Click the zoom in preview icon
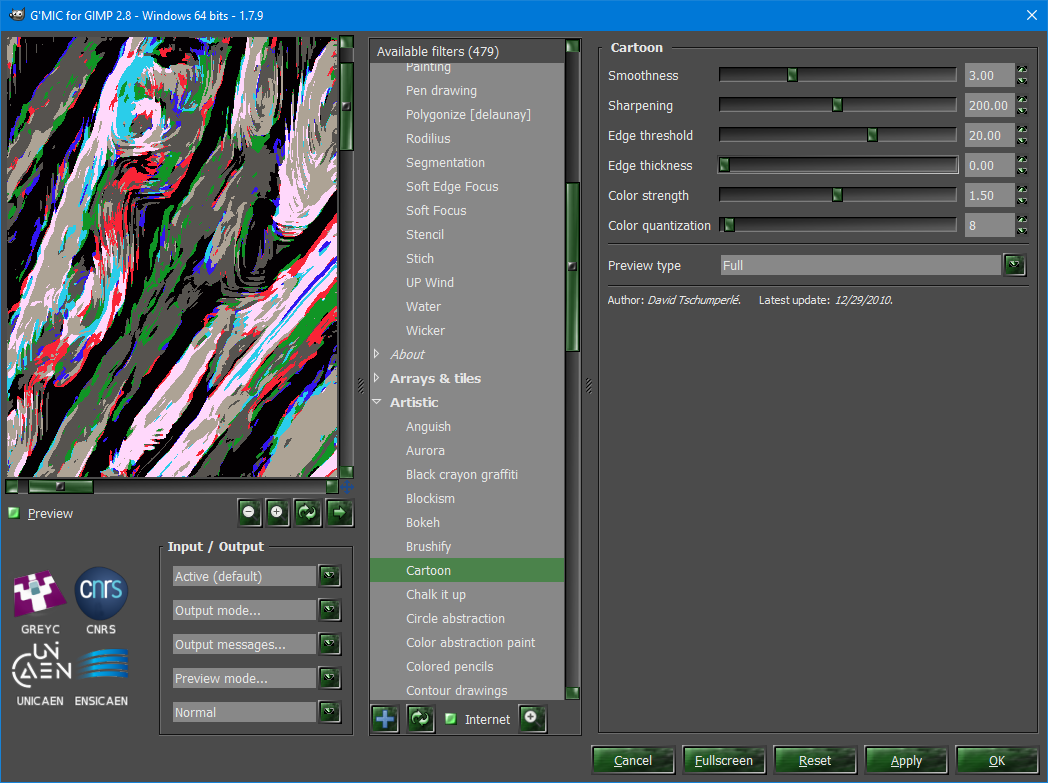The image size is (1048, 783). click(x=277, y=512)
